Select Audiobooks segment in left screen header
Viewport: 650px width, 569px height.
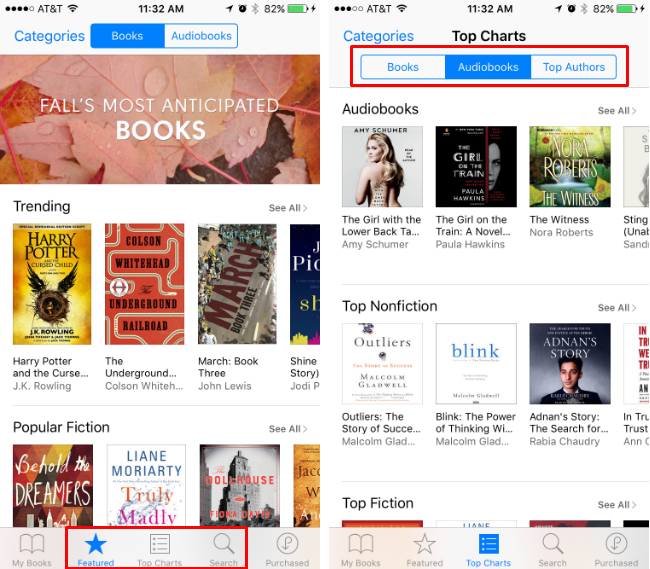pos(201,36)
